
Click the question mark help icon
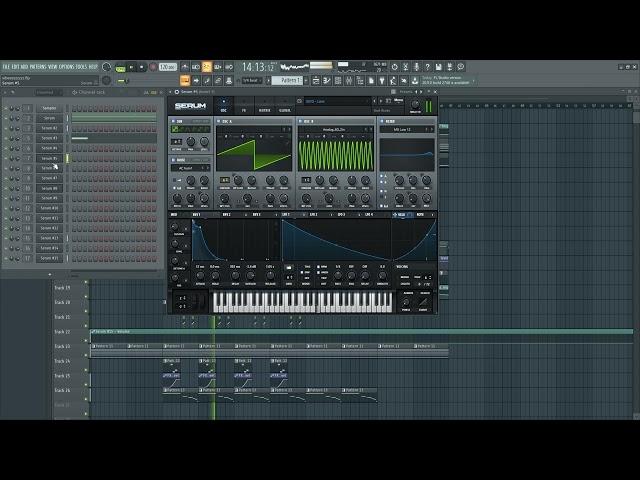click(427, 67)
